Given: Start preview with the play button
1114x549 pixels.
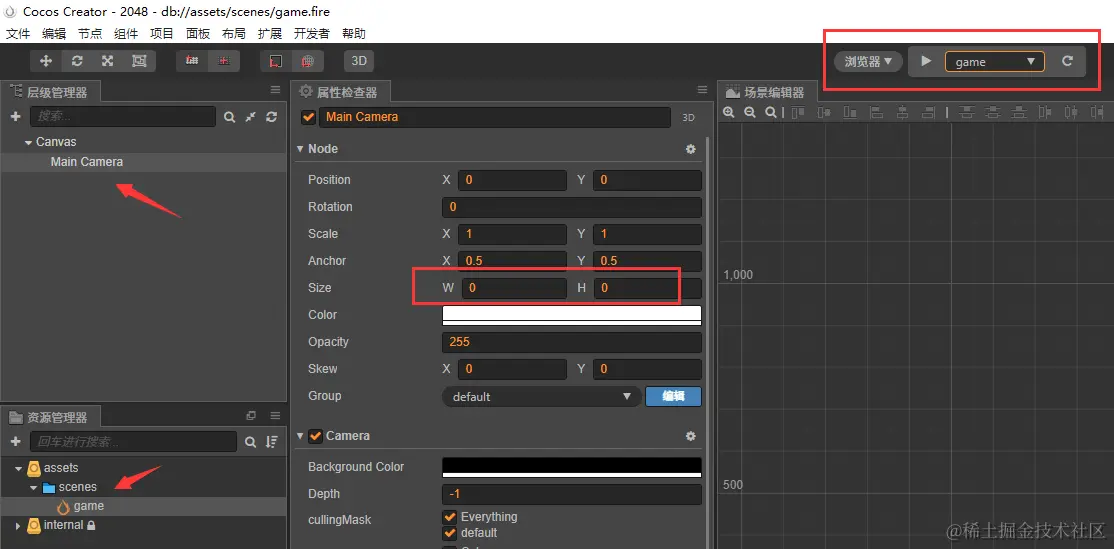Looking at the screenshot, I should point(926,61).
